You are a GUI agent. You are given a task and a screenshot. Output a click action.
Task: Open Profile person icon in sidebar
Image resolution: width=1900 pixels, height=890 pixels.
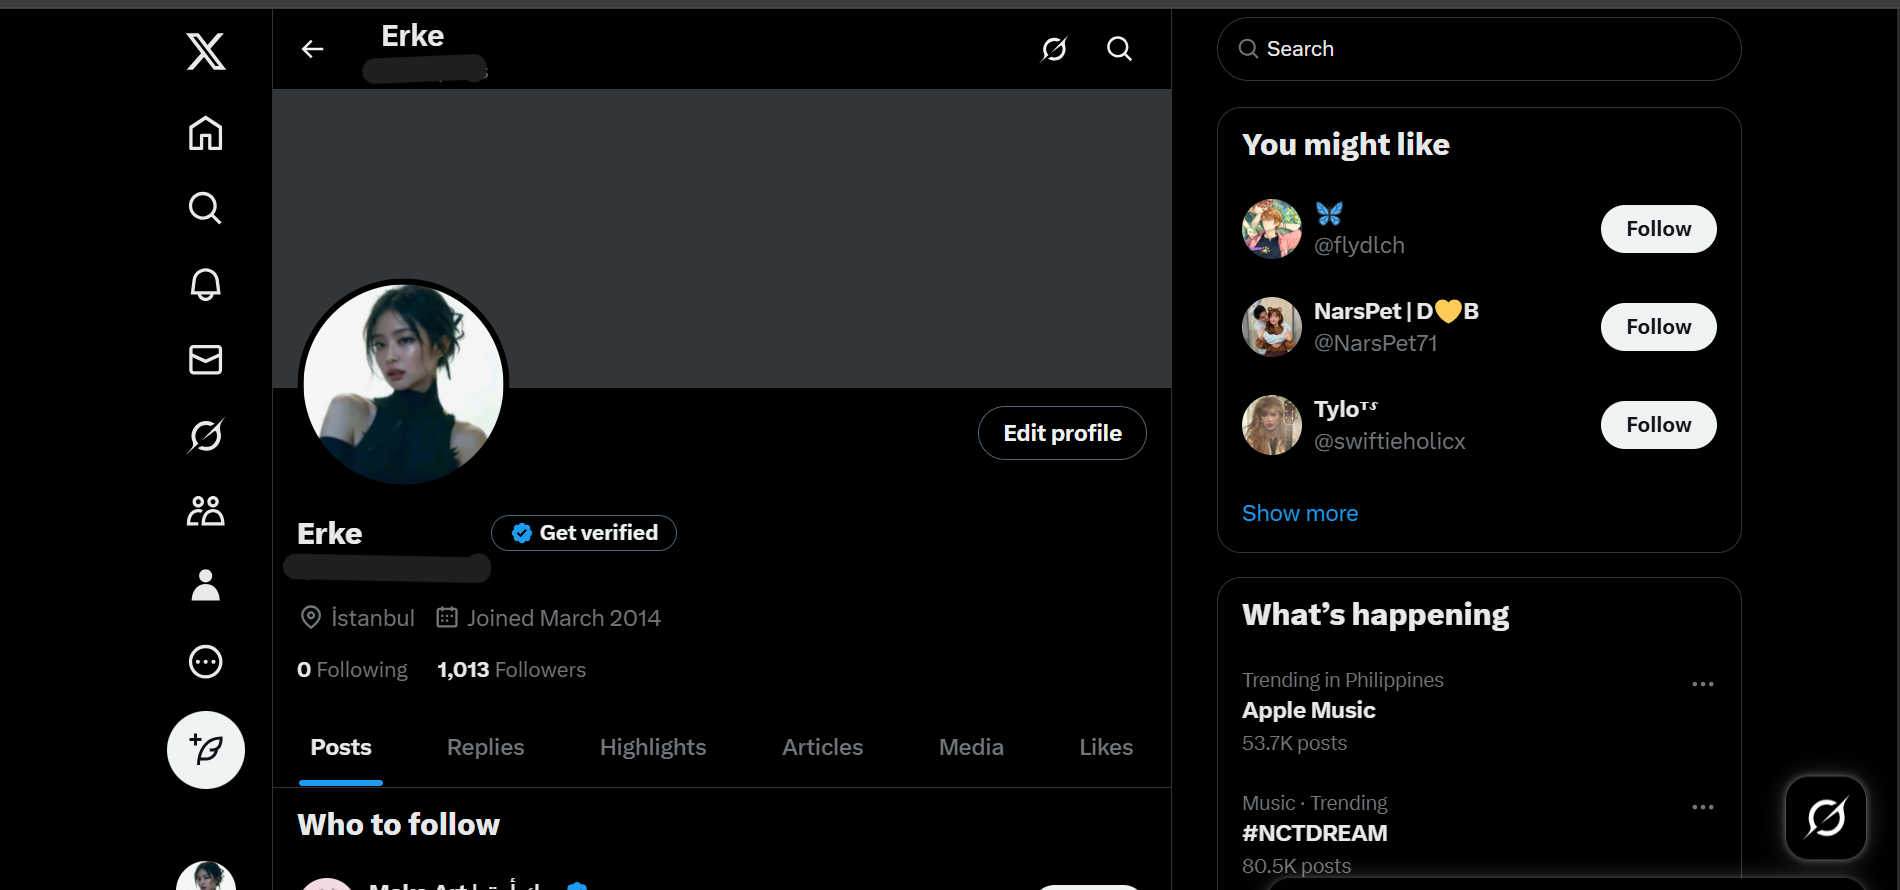tap(205, 585)
